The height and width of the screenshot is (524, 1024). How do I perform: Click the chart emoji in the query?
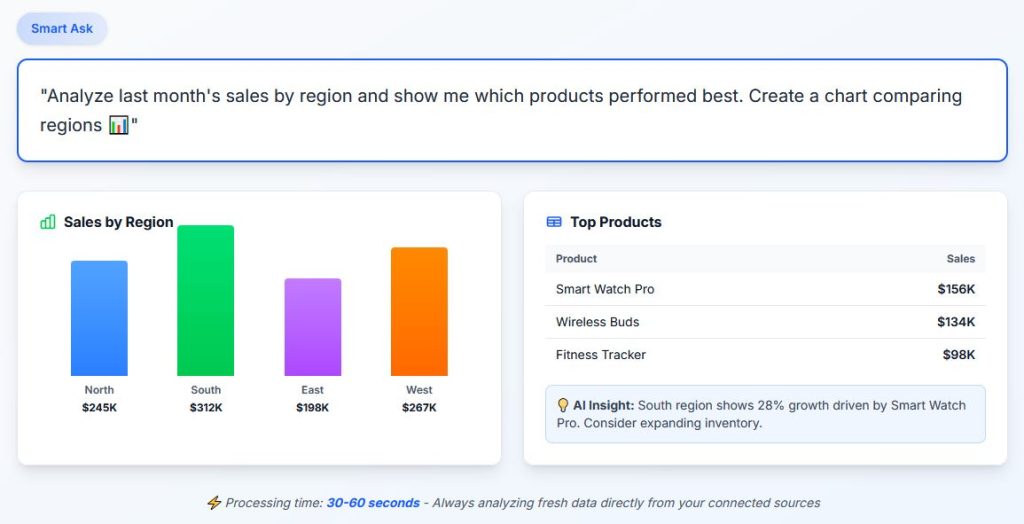(x=119, y=126)
